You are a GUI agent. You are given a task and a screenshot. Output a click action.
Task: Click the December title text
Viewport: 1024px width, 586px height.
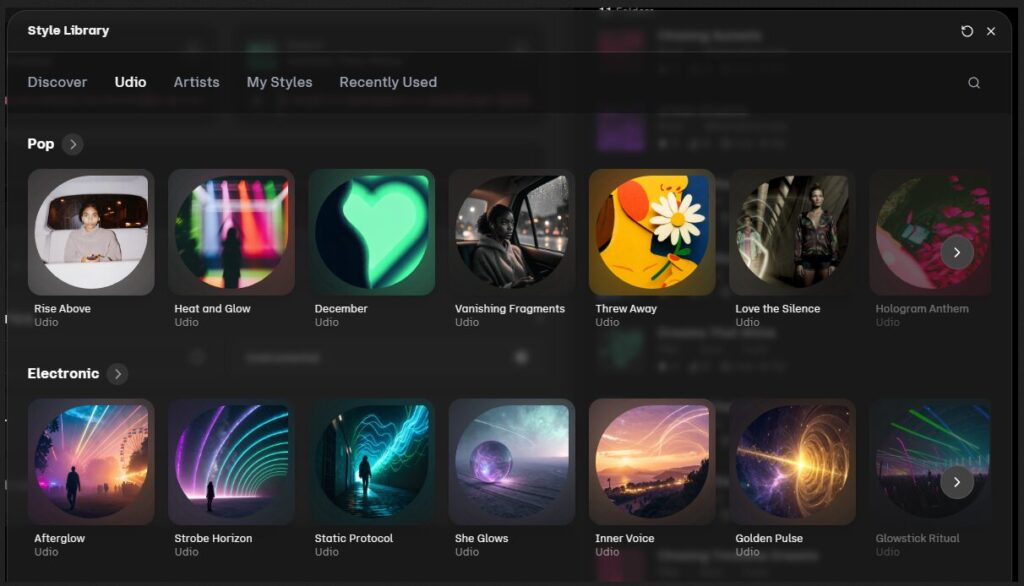point(341,308)
